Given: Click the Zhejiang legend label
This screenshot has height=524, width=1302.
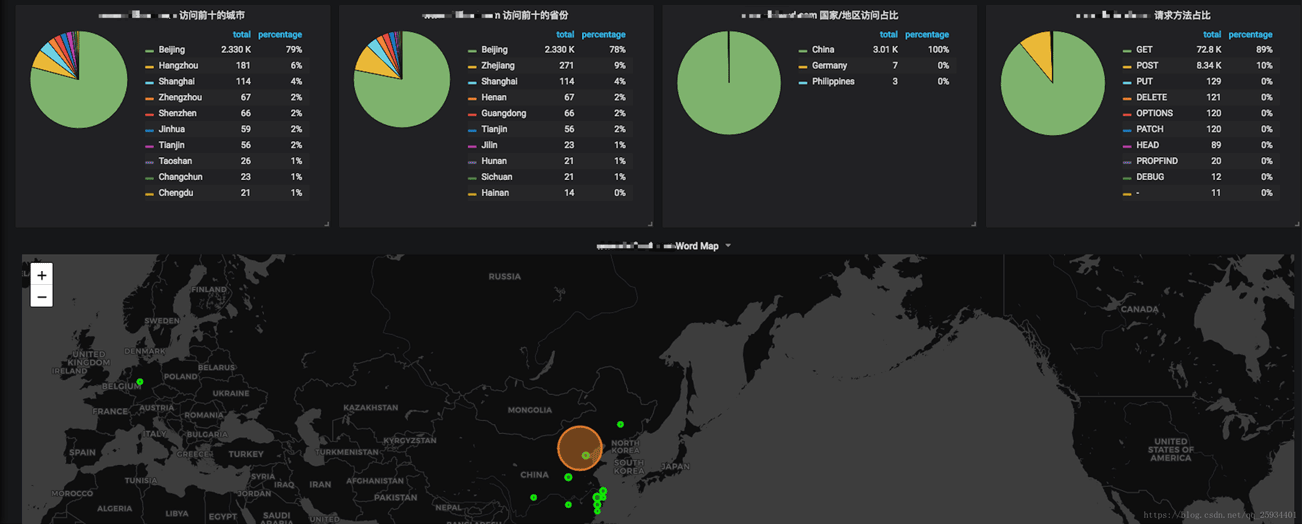Looking at the screenshot, I should tap(498, 66).
